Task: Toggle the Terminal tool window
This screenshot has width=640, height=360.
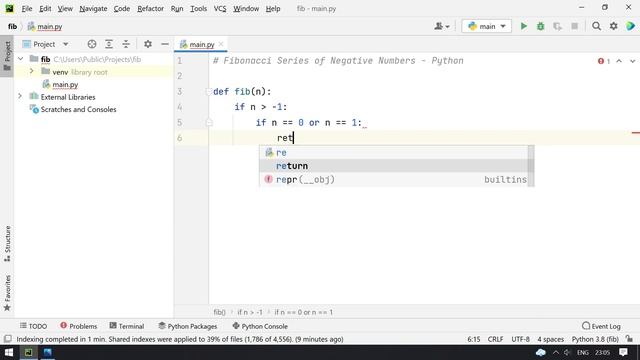Action: 127,326
